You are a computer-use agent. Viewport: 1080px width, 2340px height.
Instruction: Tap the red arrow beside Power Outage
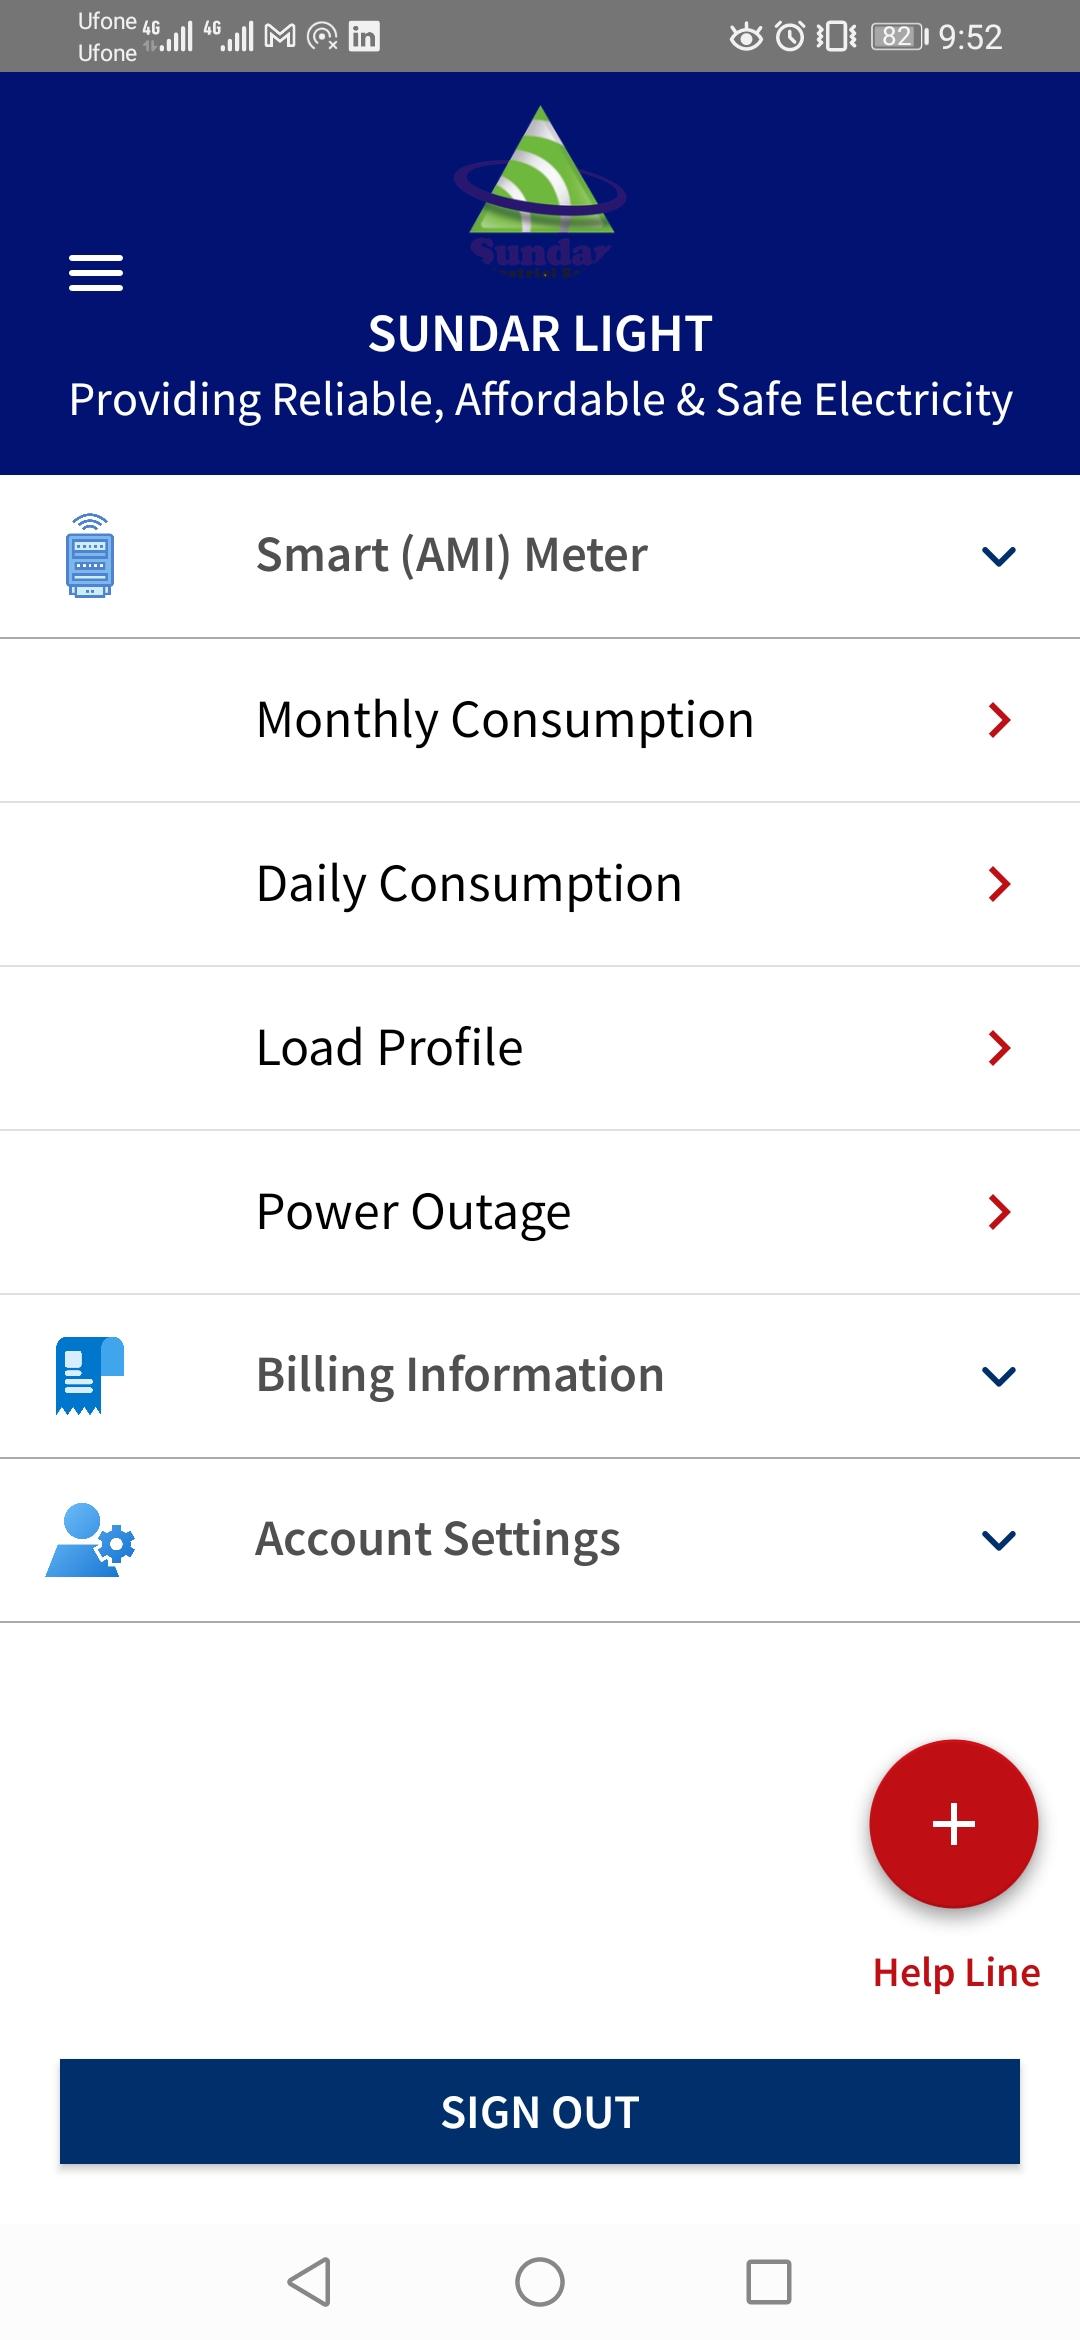tap(999, 1212)
